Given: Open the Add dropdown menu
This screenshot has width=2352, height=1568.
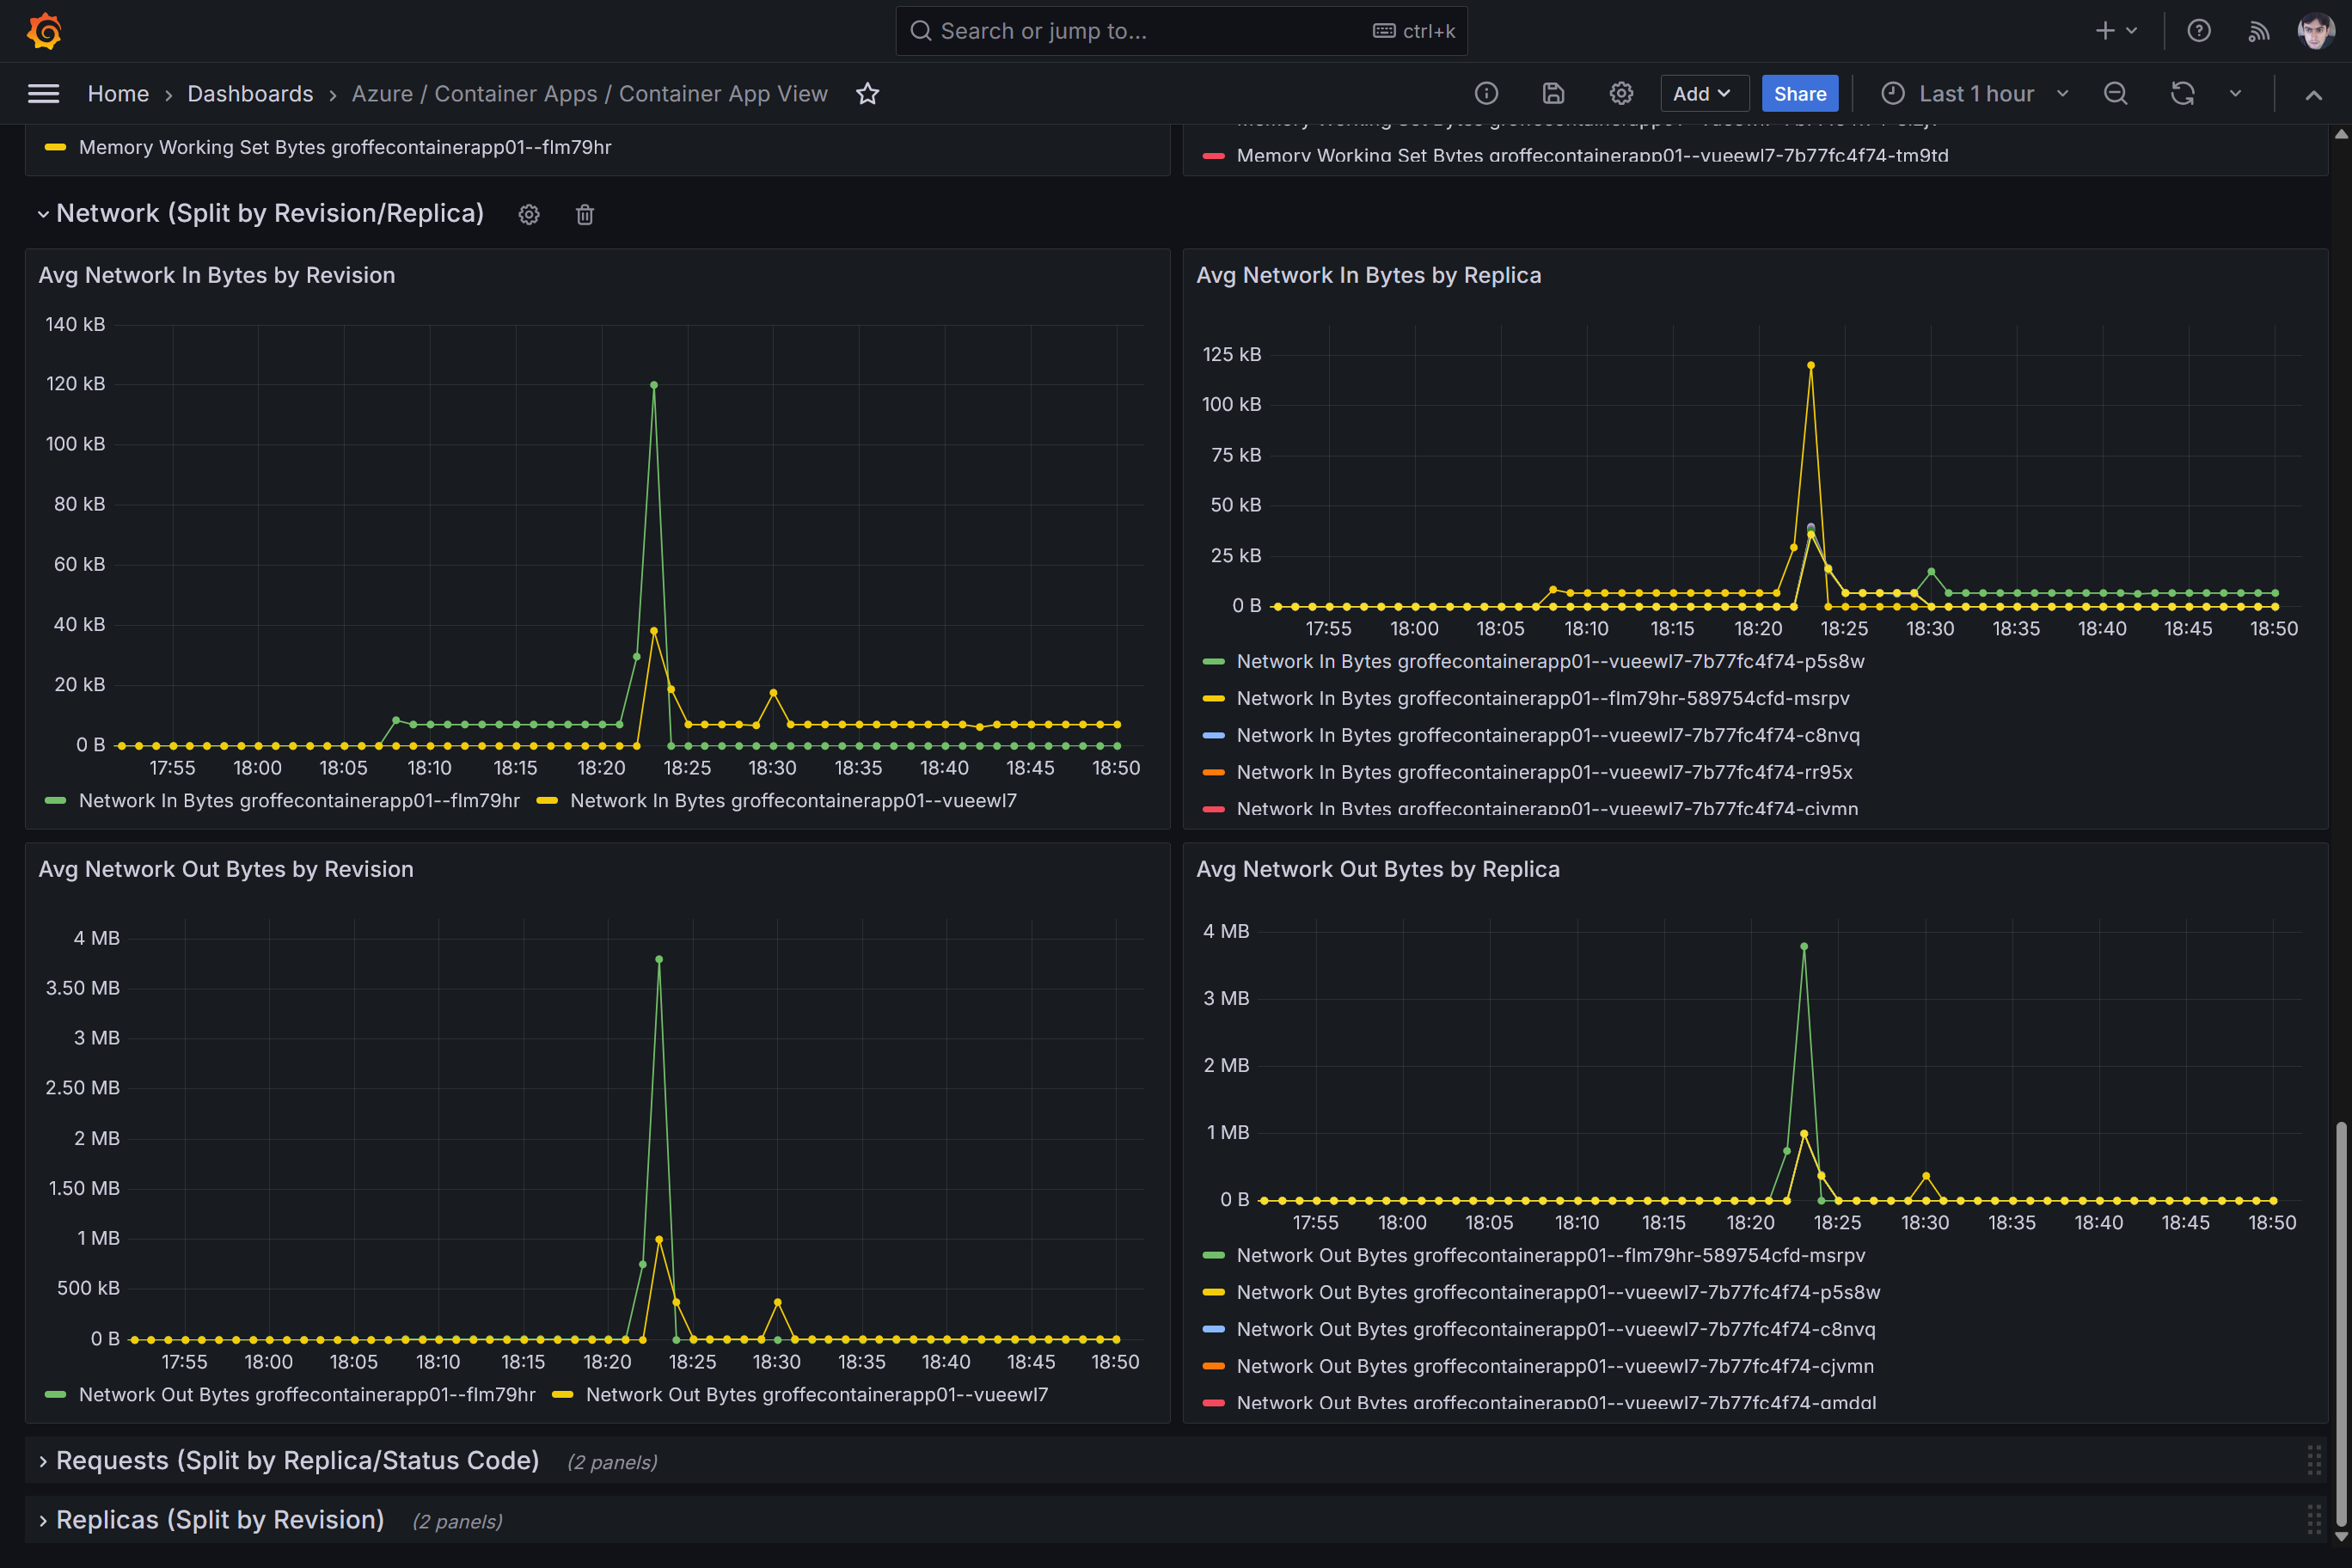Looking at the screenshot, I should [x=1703, y=94].
